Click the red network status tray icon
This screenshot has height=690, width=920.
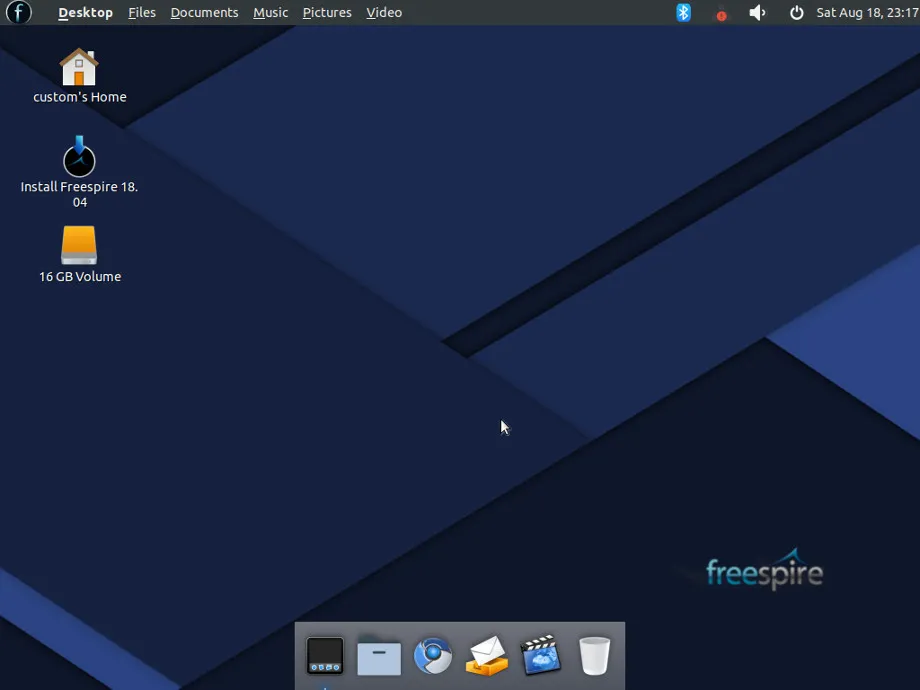tap(721, 14)
